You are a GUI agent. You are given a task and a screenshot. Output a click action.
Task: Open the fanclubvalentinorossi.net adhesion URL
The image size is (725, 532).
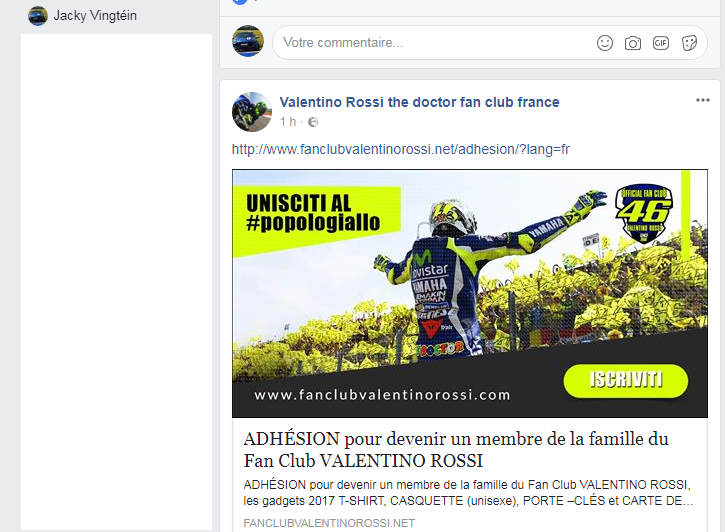coord(400,149)
